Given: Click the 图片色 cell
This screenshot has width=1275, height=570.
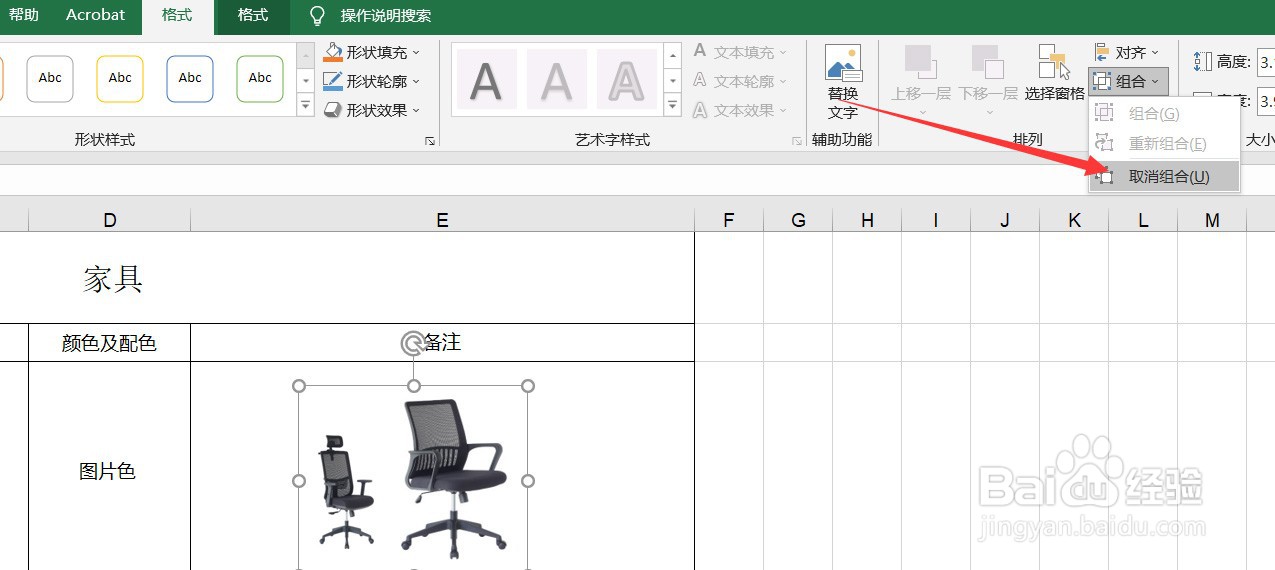Looking at the screenshot, I should pos(108,471).
